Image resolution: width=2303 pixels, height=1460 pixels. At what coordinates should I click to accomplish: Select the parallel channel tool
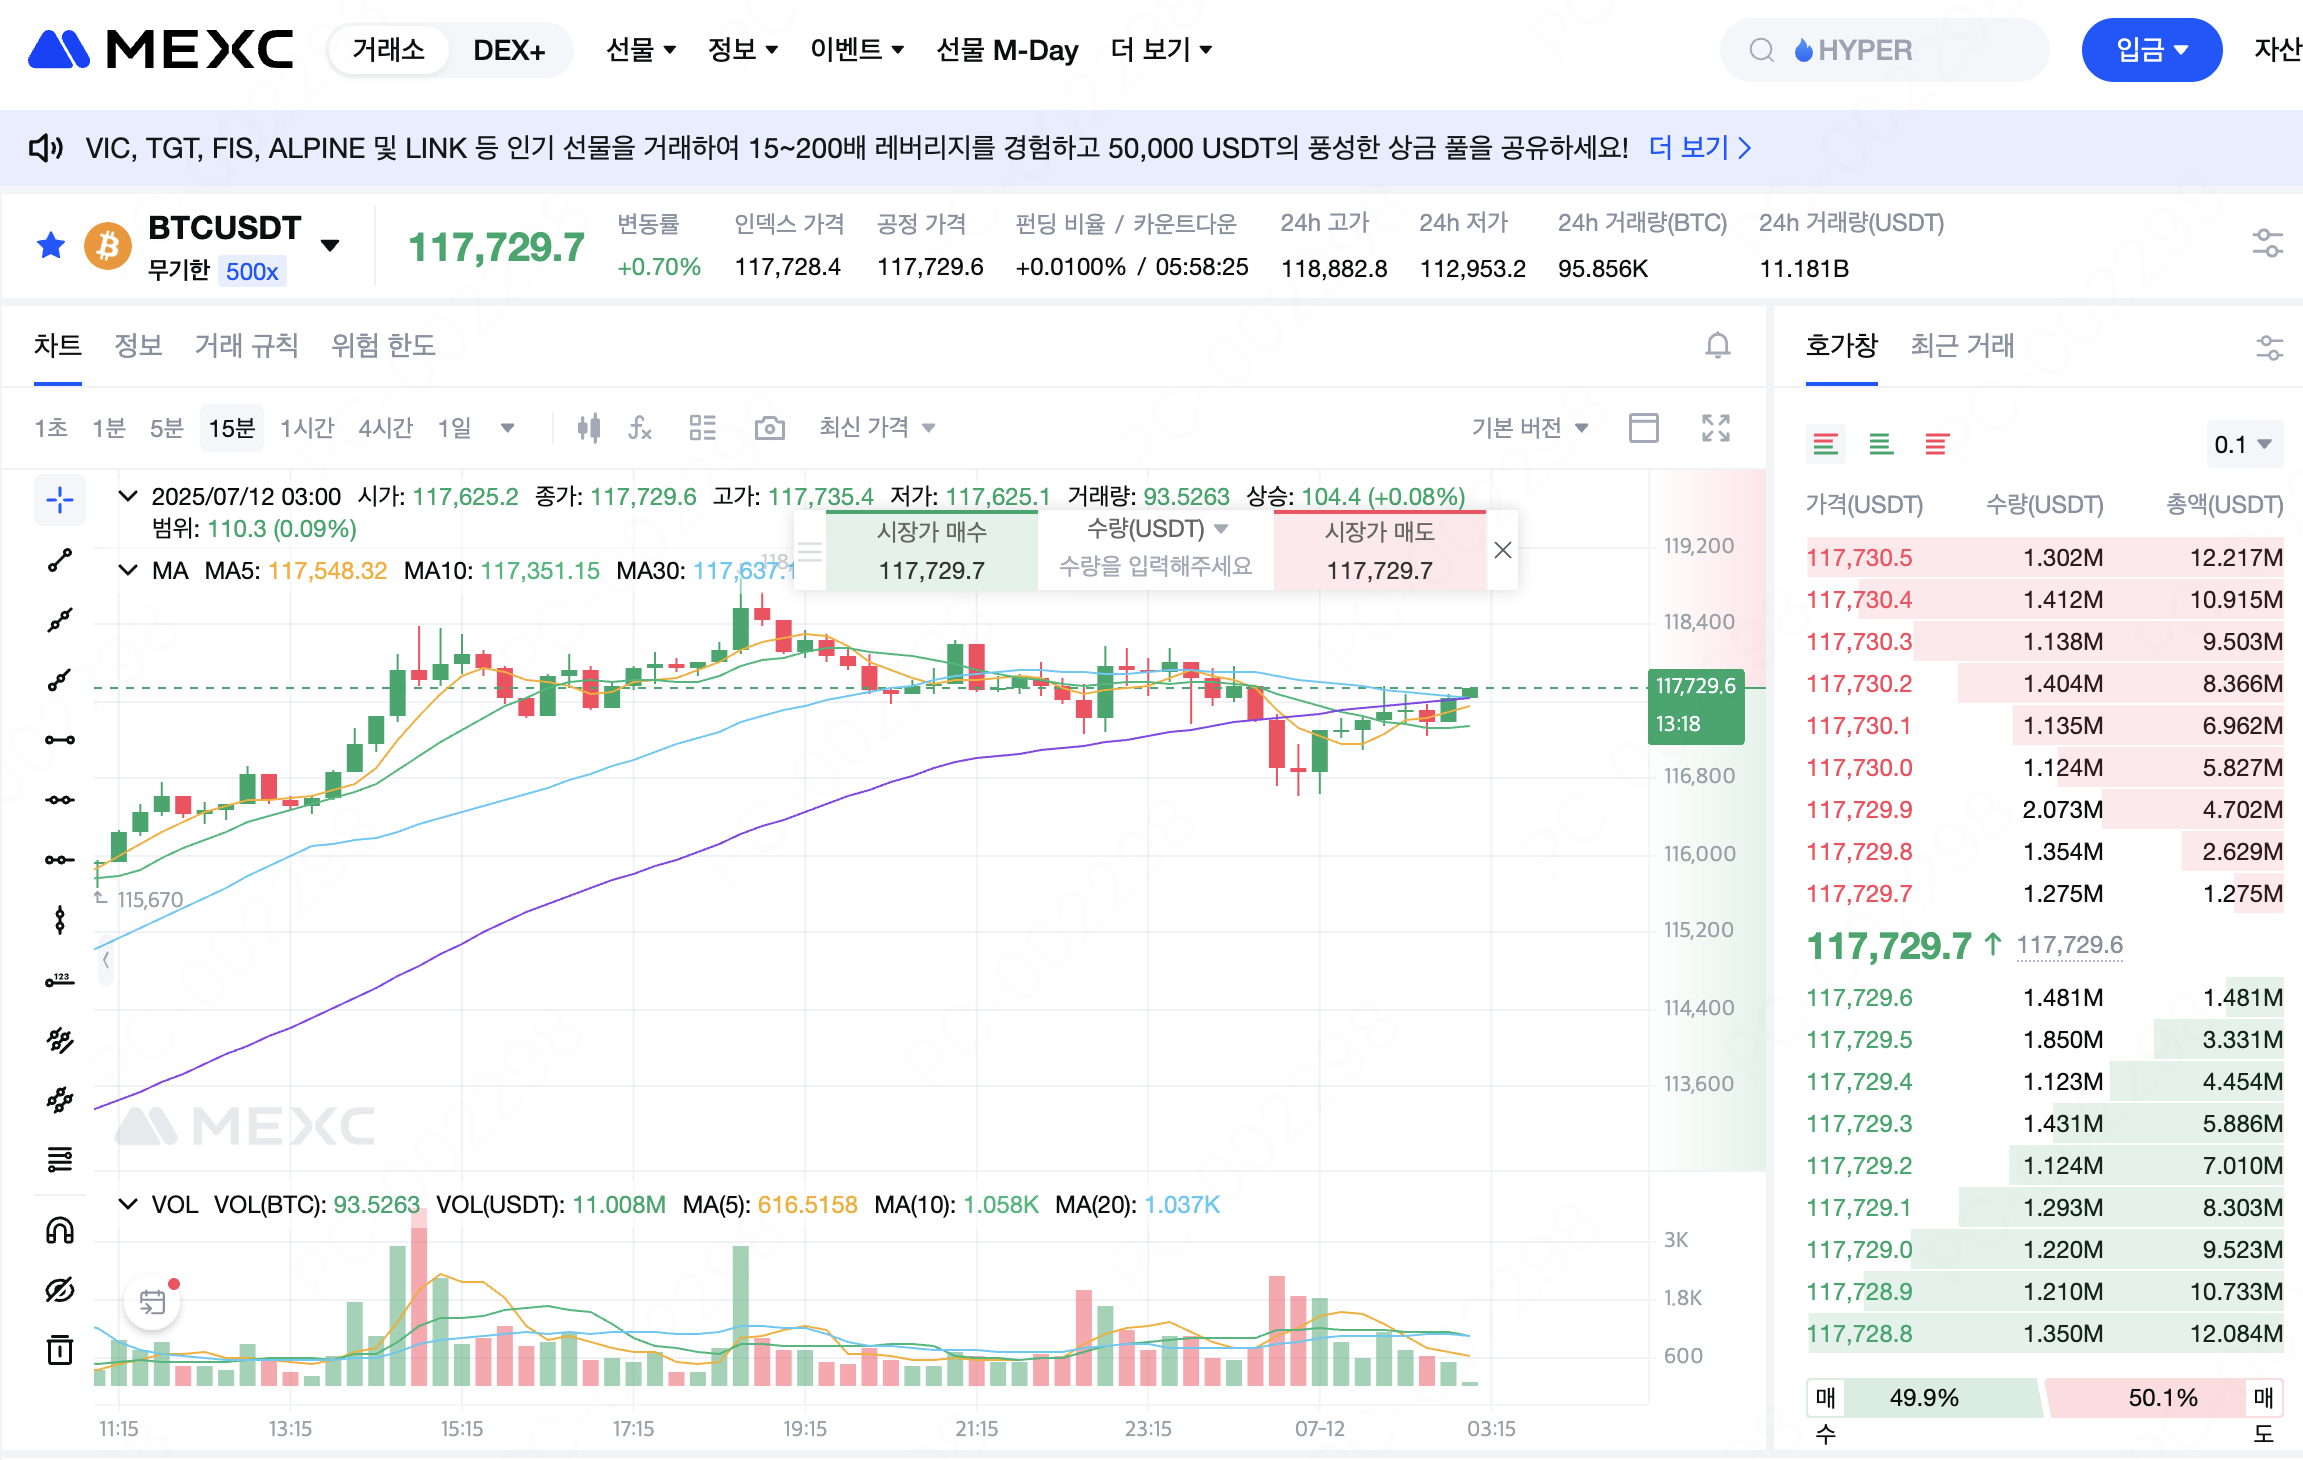pyautogui.click(x=60, y=1040)
